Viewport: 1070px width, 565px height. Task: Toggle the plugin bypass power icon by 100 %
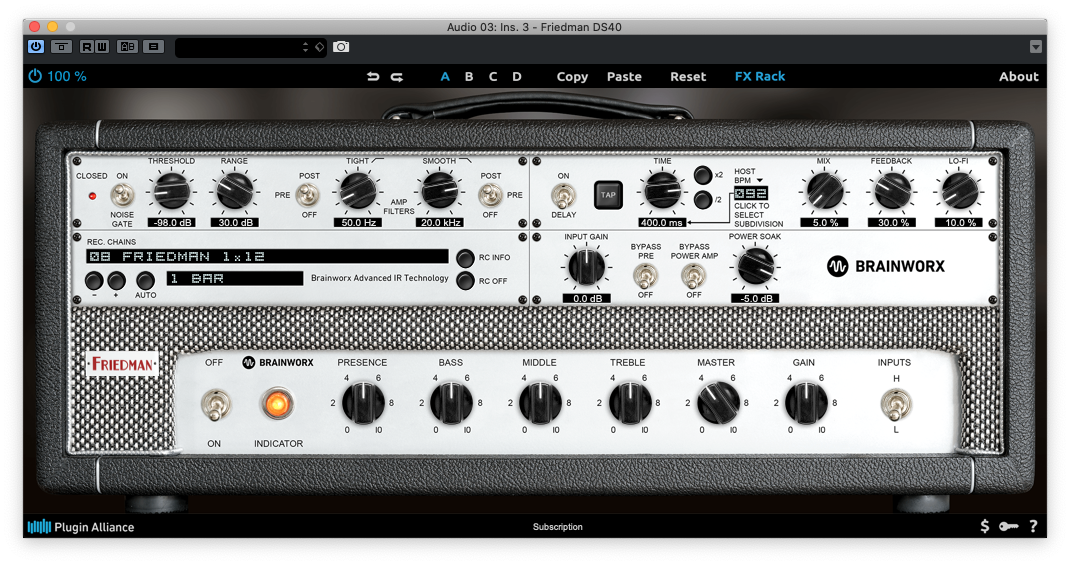coord(35,76)
